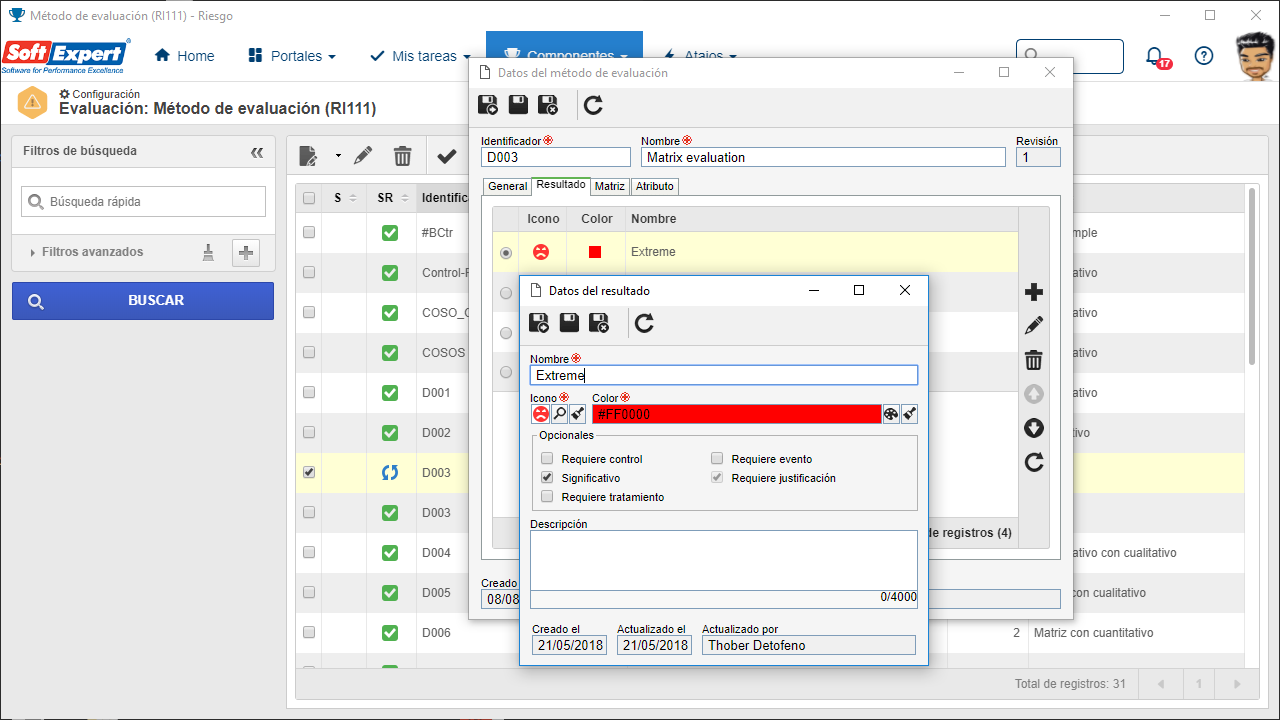Image resolution: width=1280 pixels, height=720 pixels.
Task: Click save and close icon in método de evaluación dialog
Action: point(548,105)
